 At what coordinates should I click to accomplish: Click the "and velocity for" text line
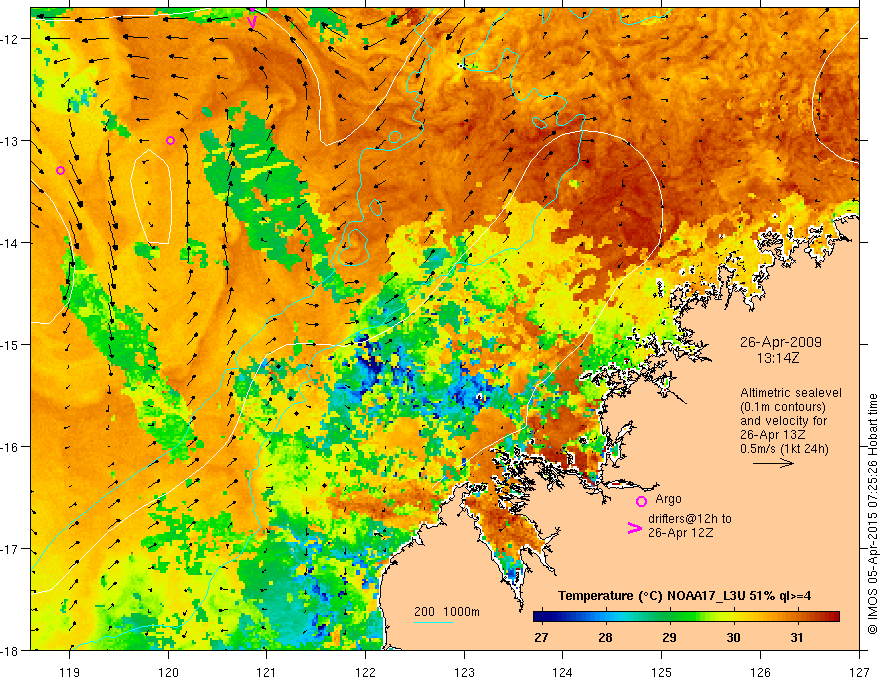[783, 421]
